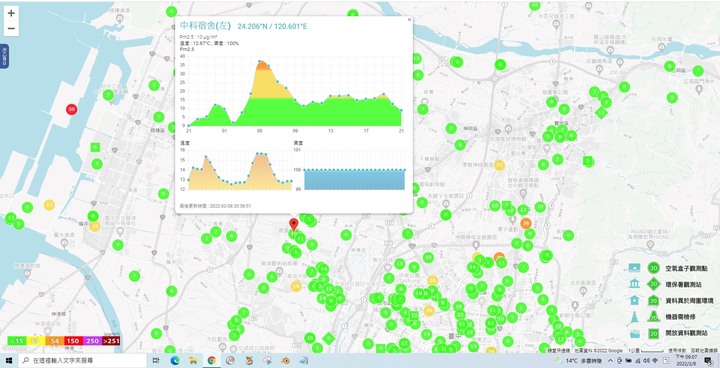Screen dimensions: 720x368
Task: Open Blender from the taskbar
Action: (x=286, y=361)
